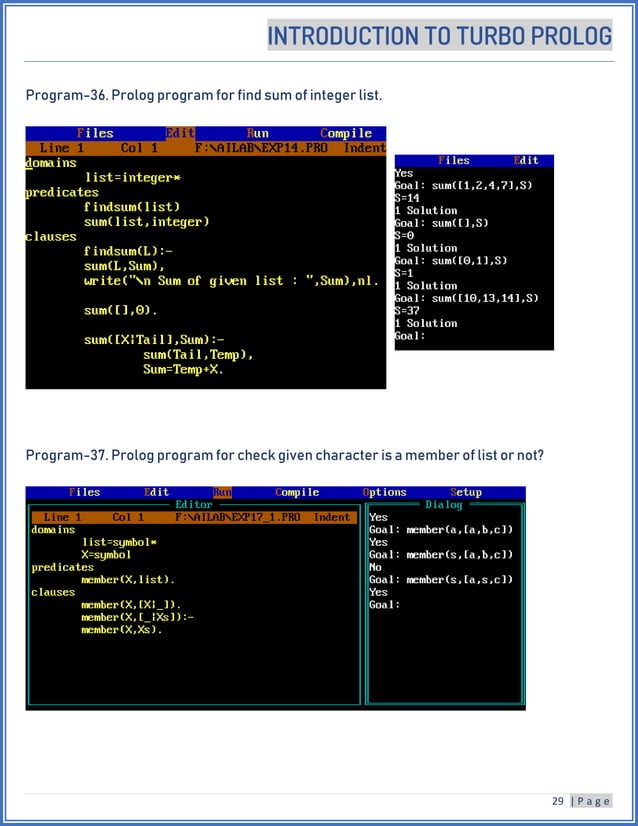Screen dimensions: 638x826
Task: Open Files menu in Program-37 window
Action: pyautogui.click(x=84, y=492)
